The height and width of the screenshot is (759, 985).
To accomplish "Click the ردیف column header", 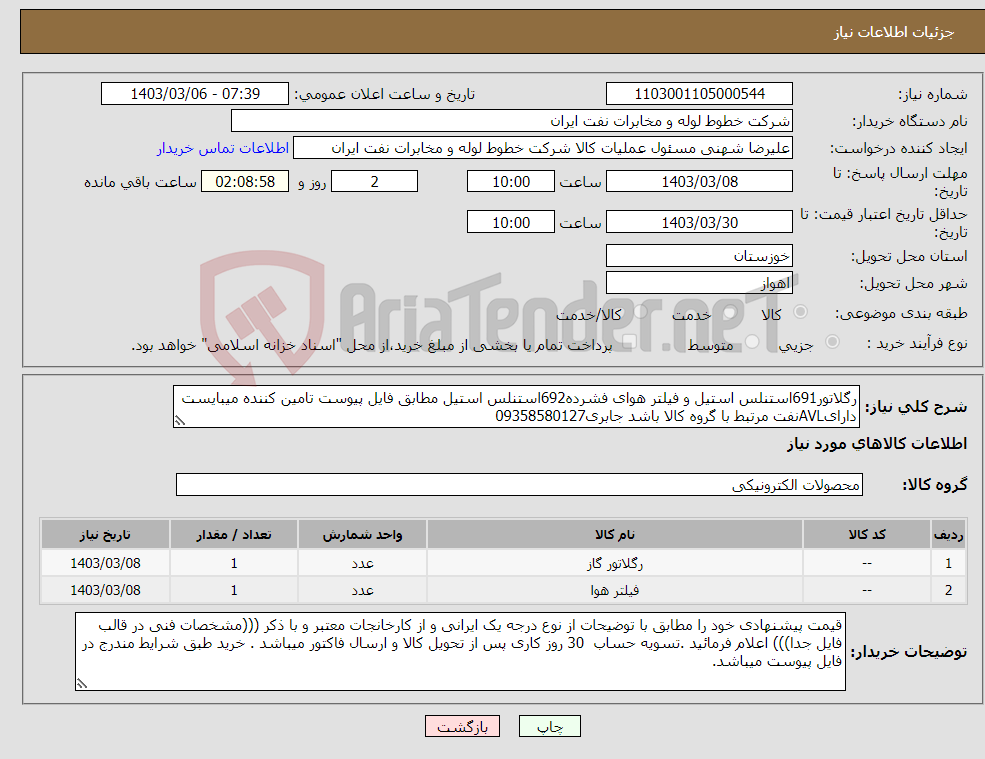I will coord(949,535).
